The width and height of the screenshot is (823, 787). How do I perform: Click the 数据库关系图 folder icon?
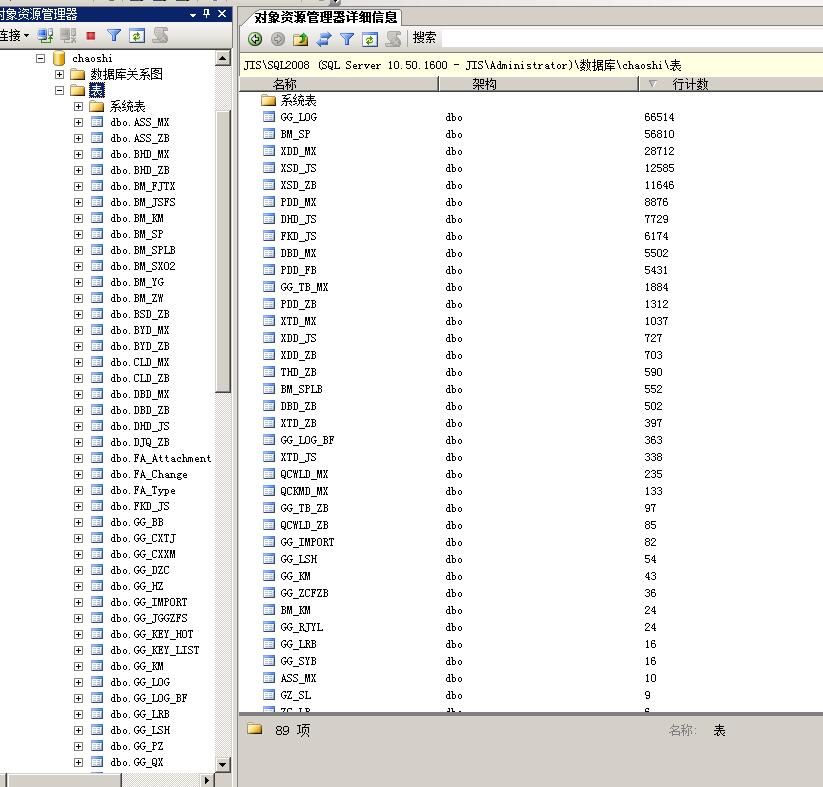click(x=78, y=74)
